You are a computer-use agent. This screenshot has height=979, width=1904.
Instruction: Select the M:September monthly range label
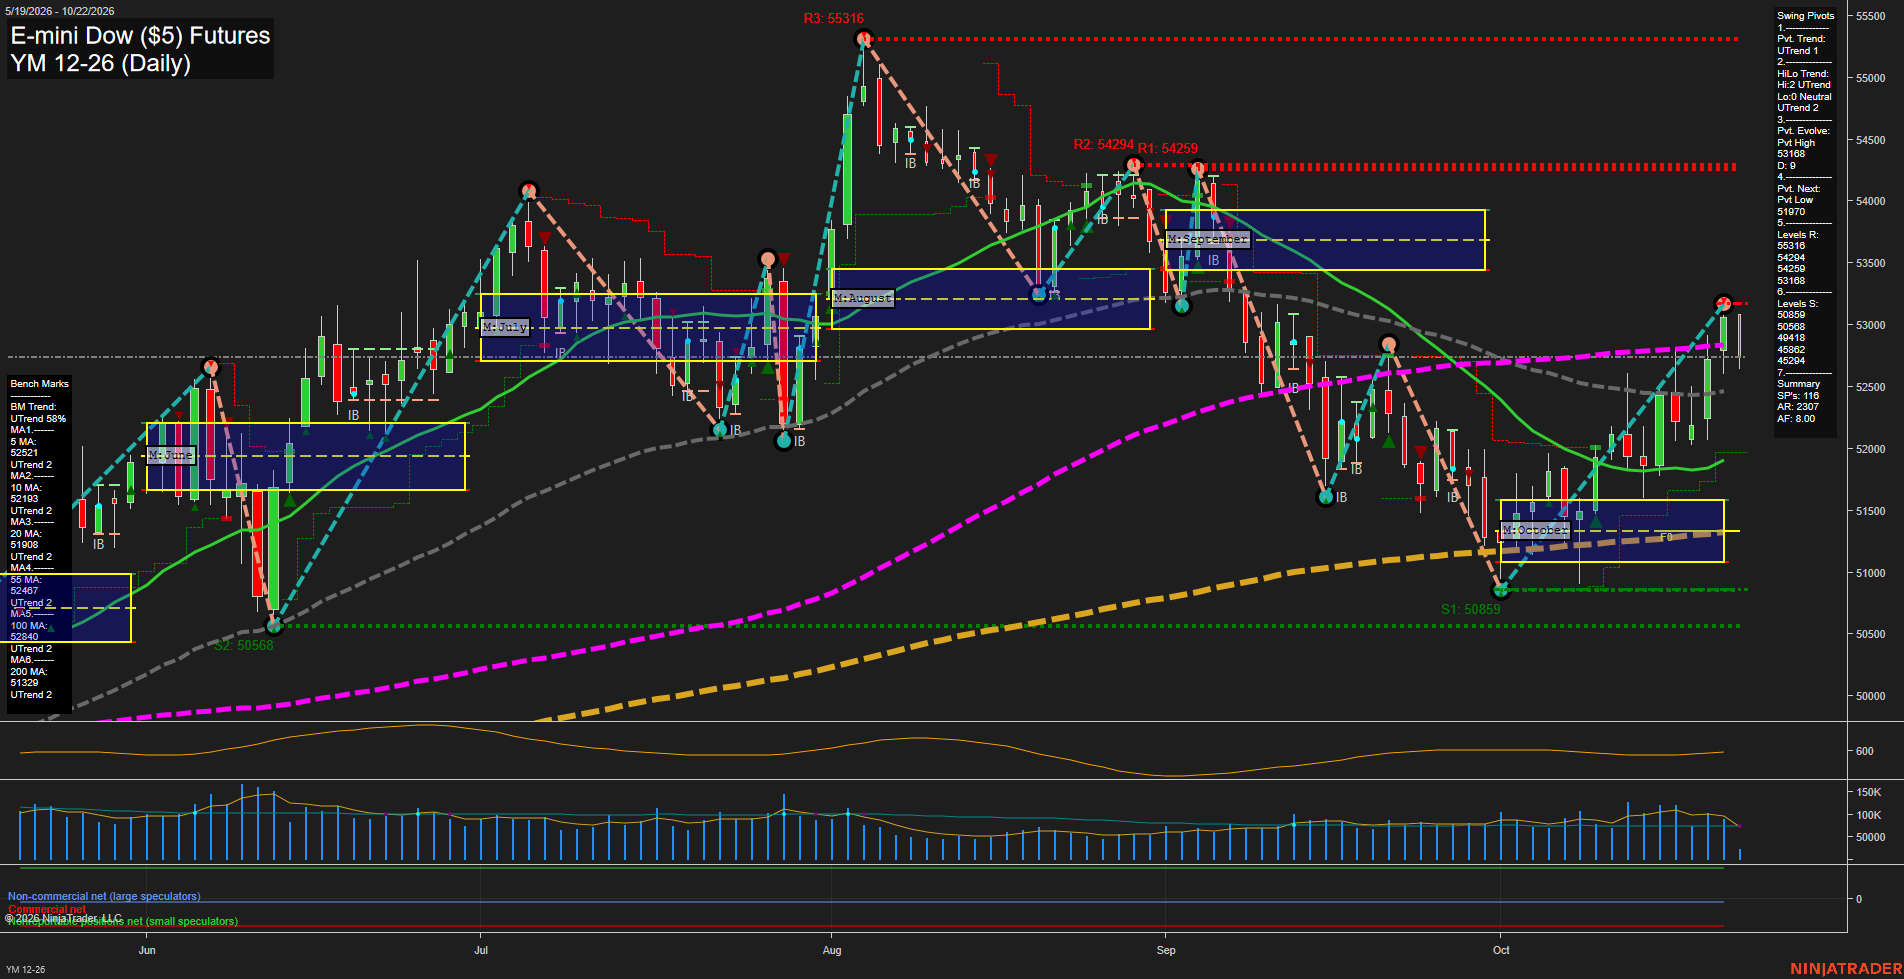(1208, 240)
